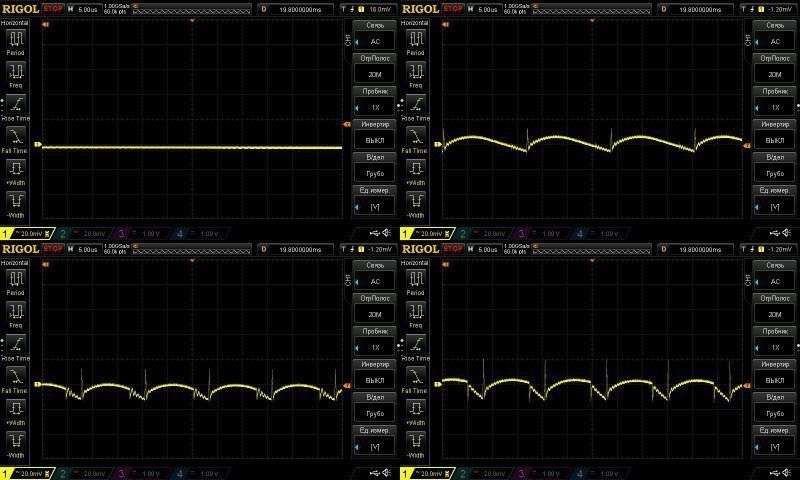Toggle ОгрПолос 20M limit in top-left scope screen
Image resolution: width=800 pixels, height=480 pixels.
click(375, 69)
